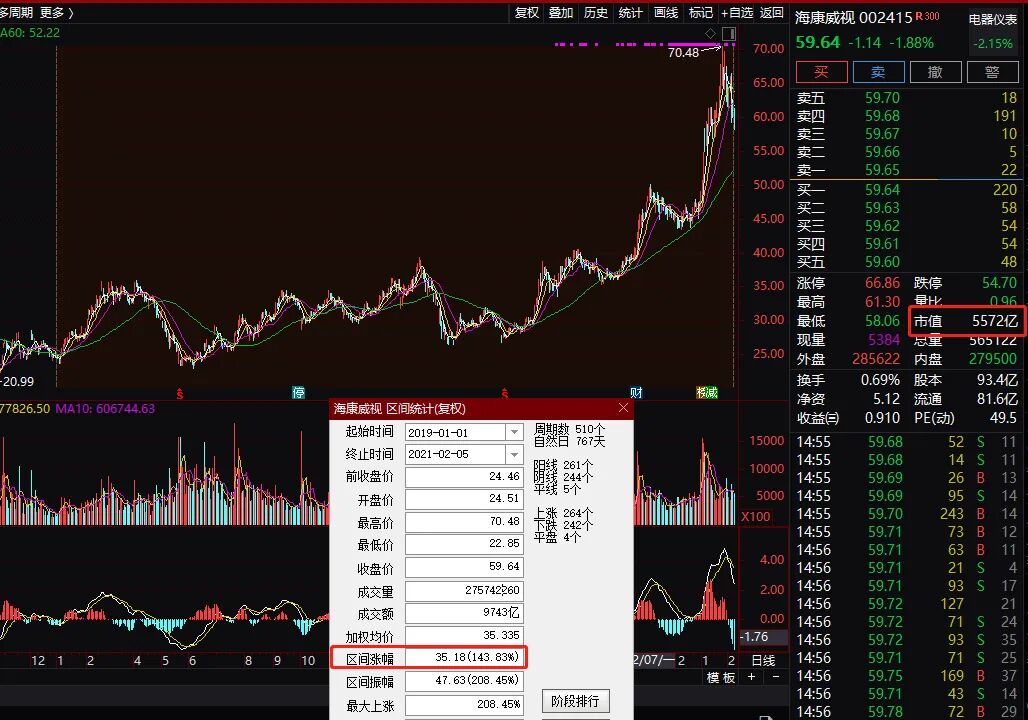This screenshot has height=720, width=1028.
Task: Click the diamond icon above chart
Action: point(711,33)
